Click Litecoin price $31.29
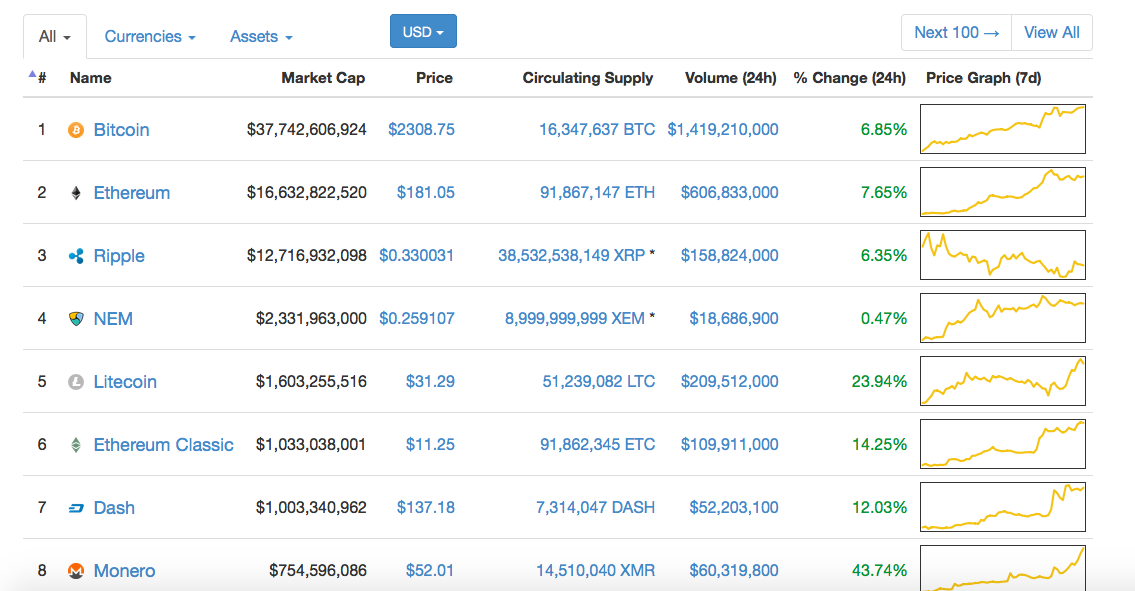The width and height of the screenshot is (1135, 591). [x=430, y=382]
